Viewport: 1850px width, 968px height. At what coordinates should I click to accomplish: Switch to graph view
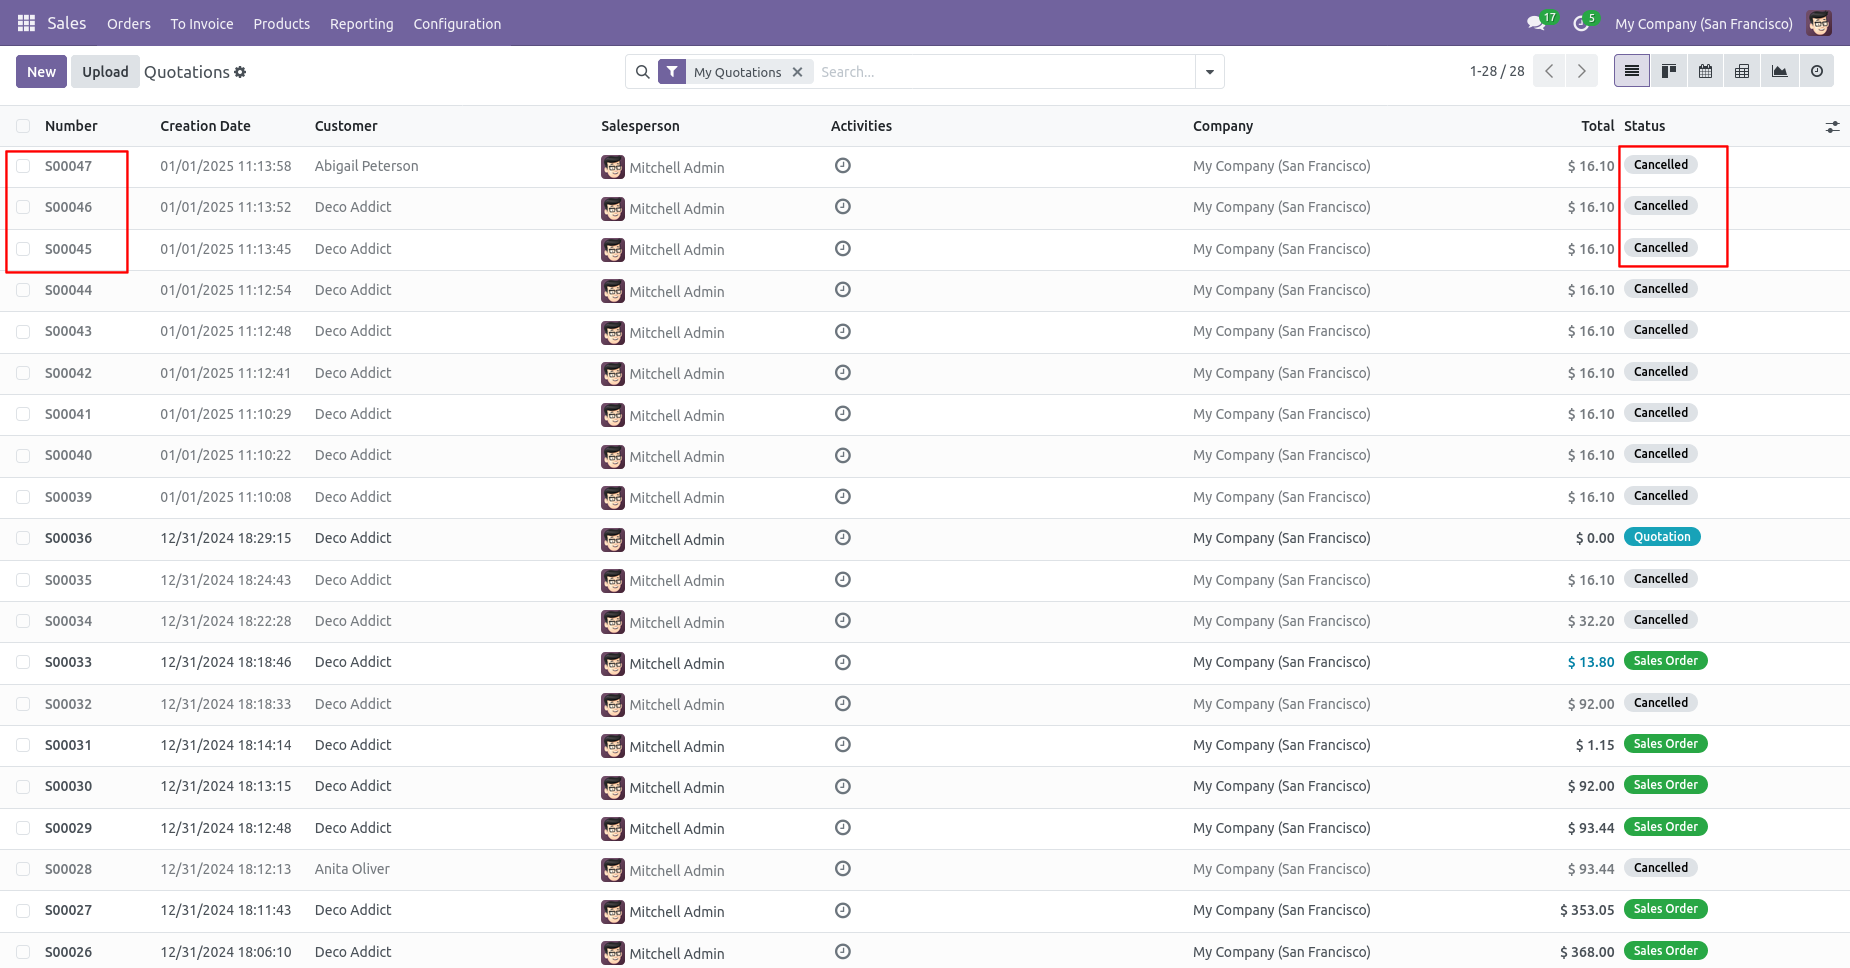pos(1779,71)
